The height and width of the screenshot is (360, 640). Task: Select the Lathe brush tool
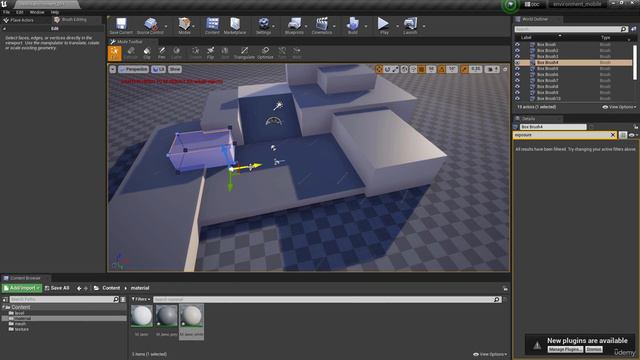click(177, 53)
